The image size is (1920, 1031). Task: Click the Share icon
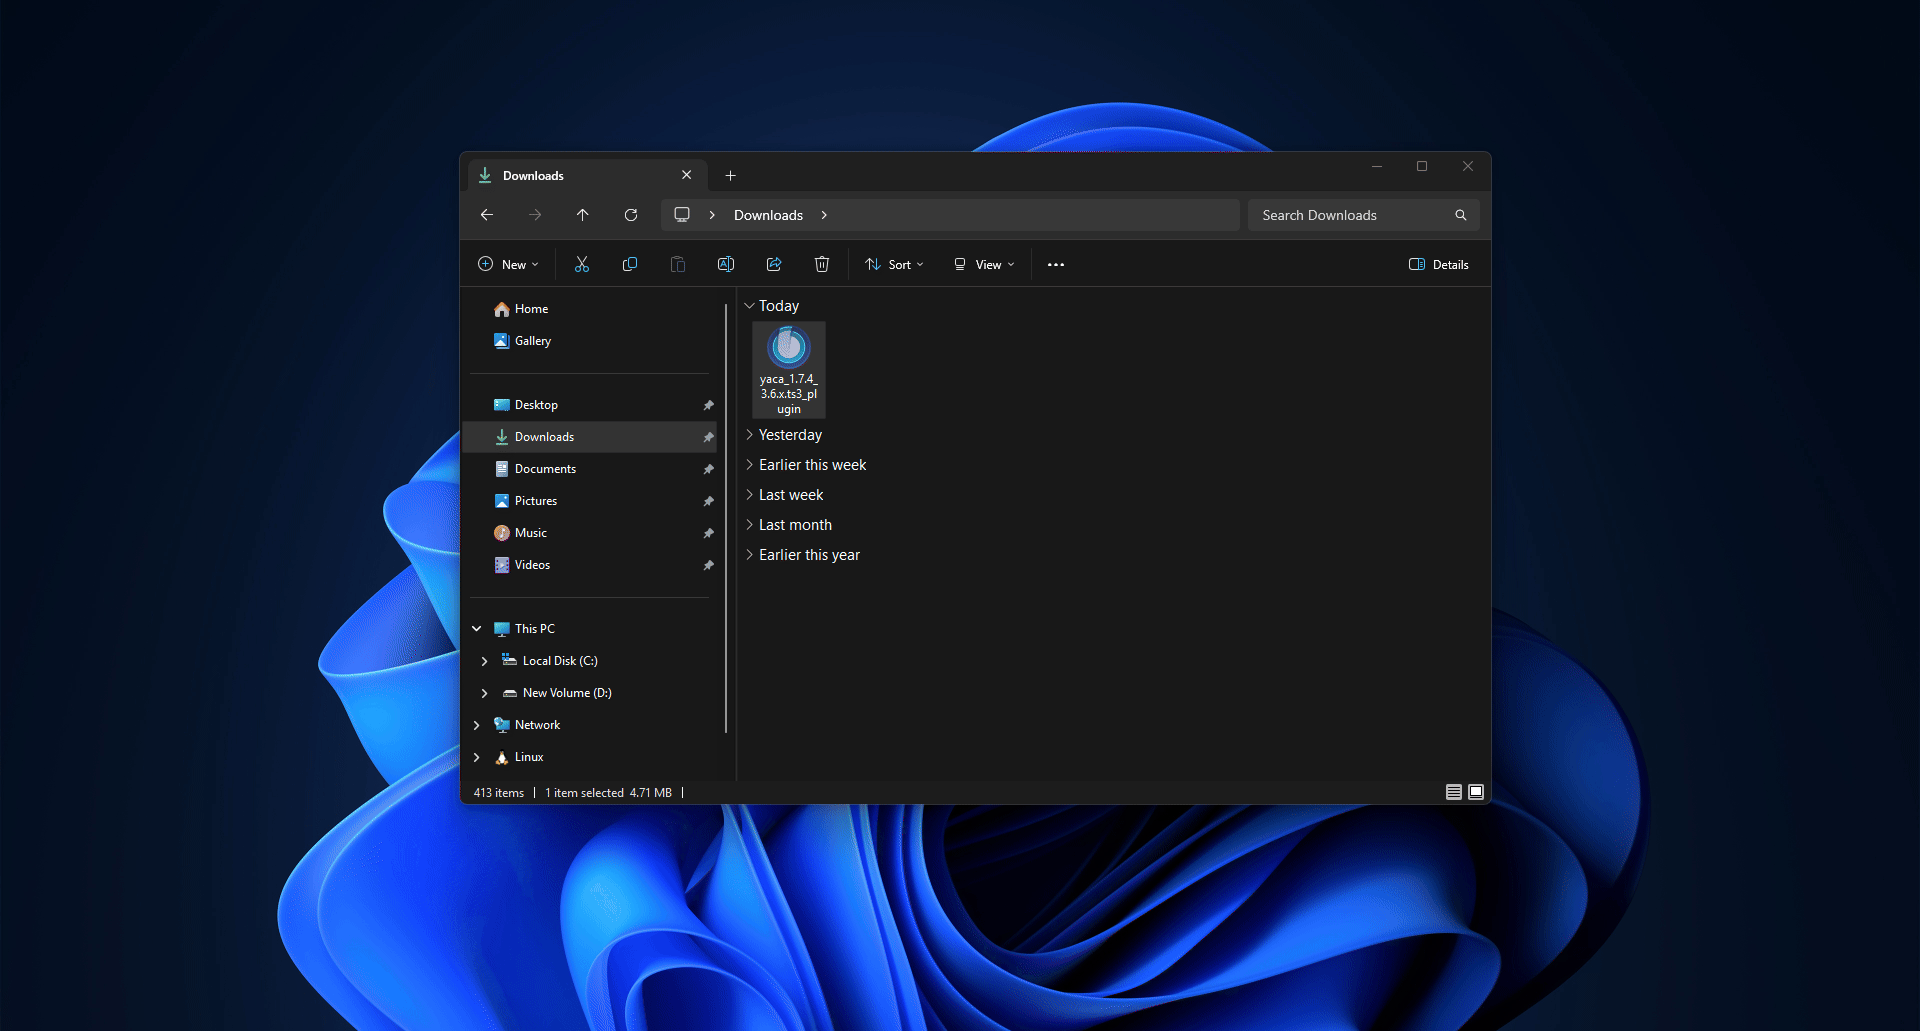click(x=774, y=263)
